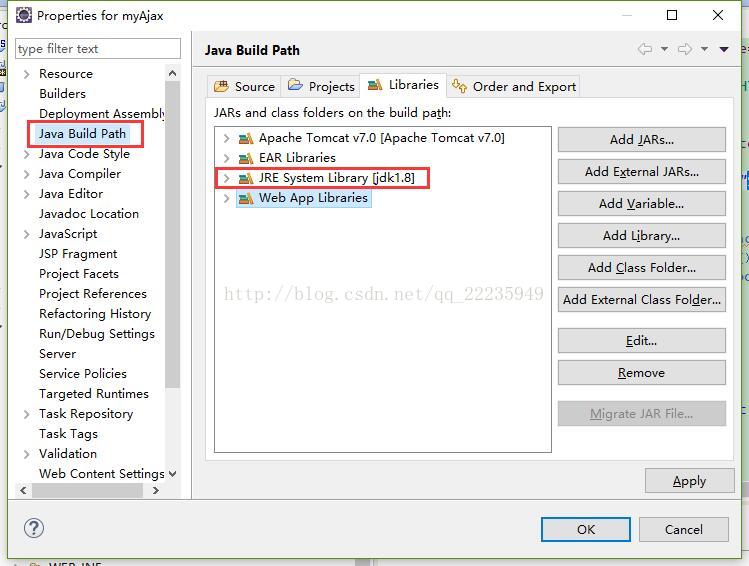Click the Add Variable... button

click(x=642, y=203)
